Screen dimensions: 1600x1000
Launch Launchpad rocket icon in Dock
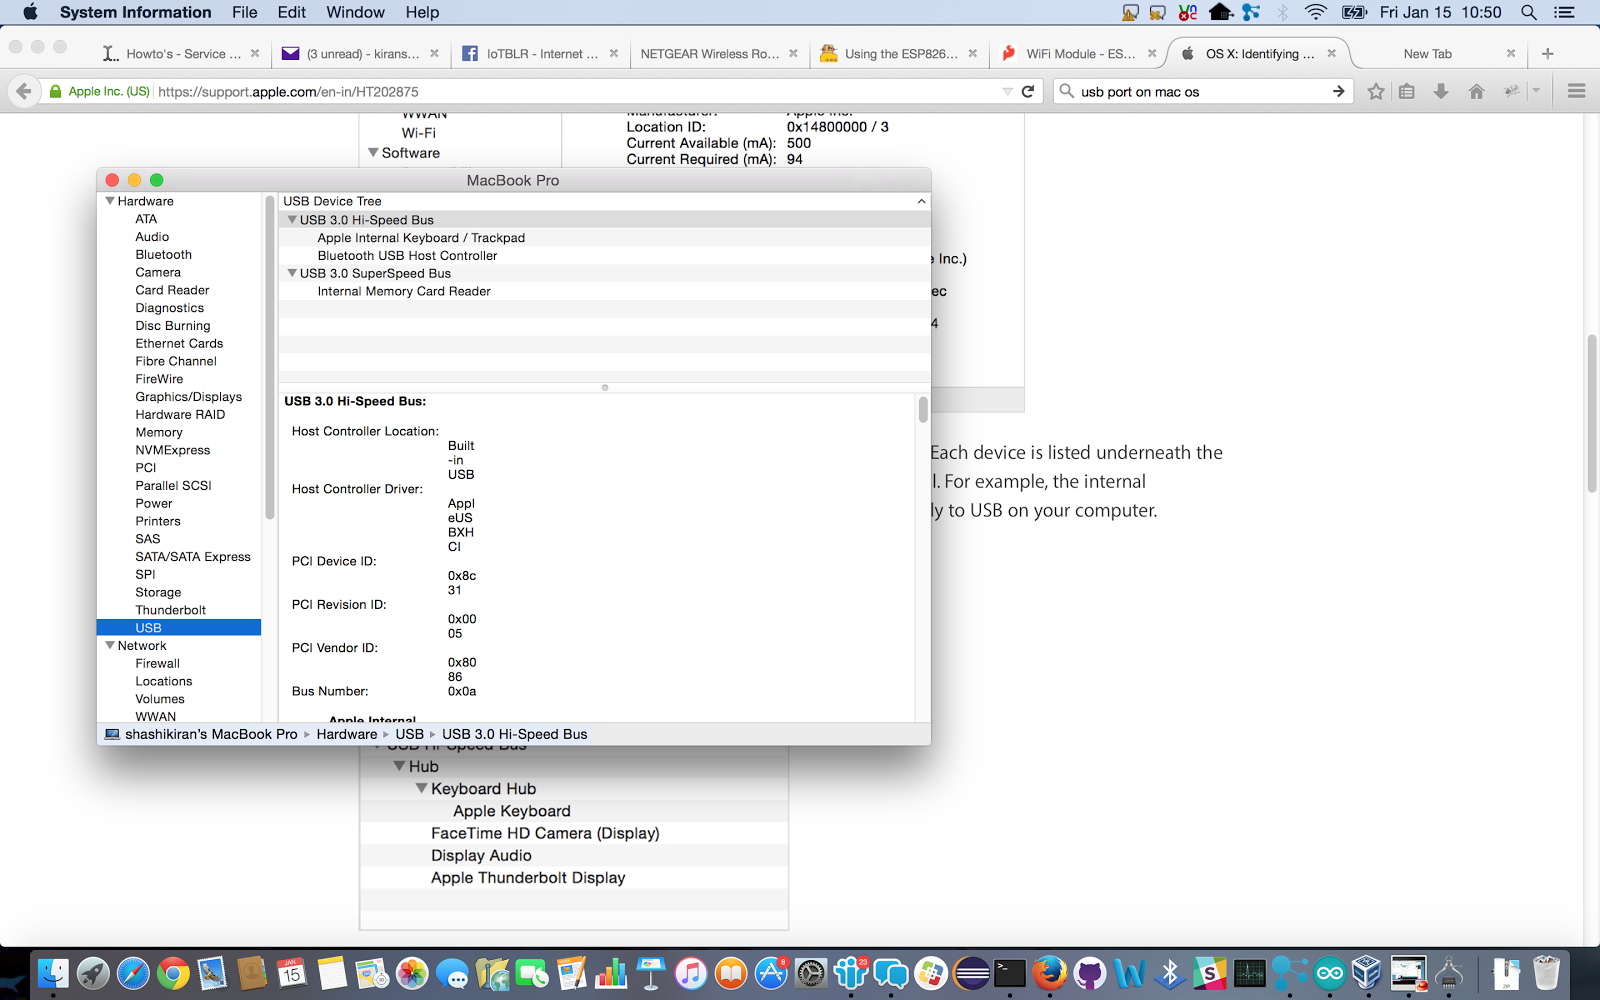click(x=93, y=973)
